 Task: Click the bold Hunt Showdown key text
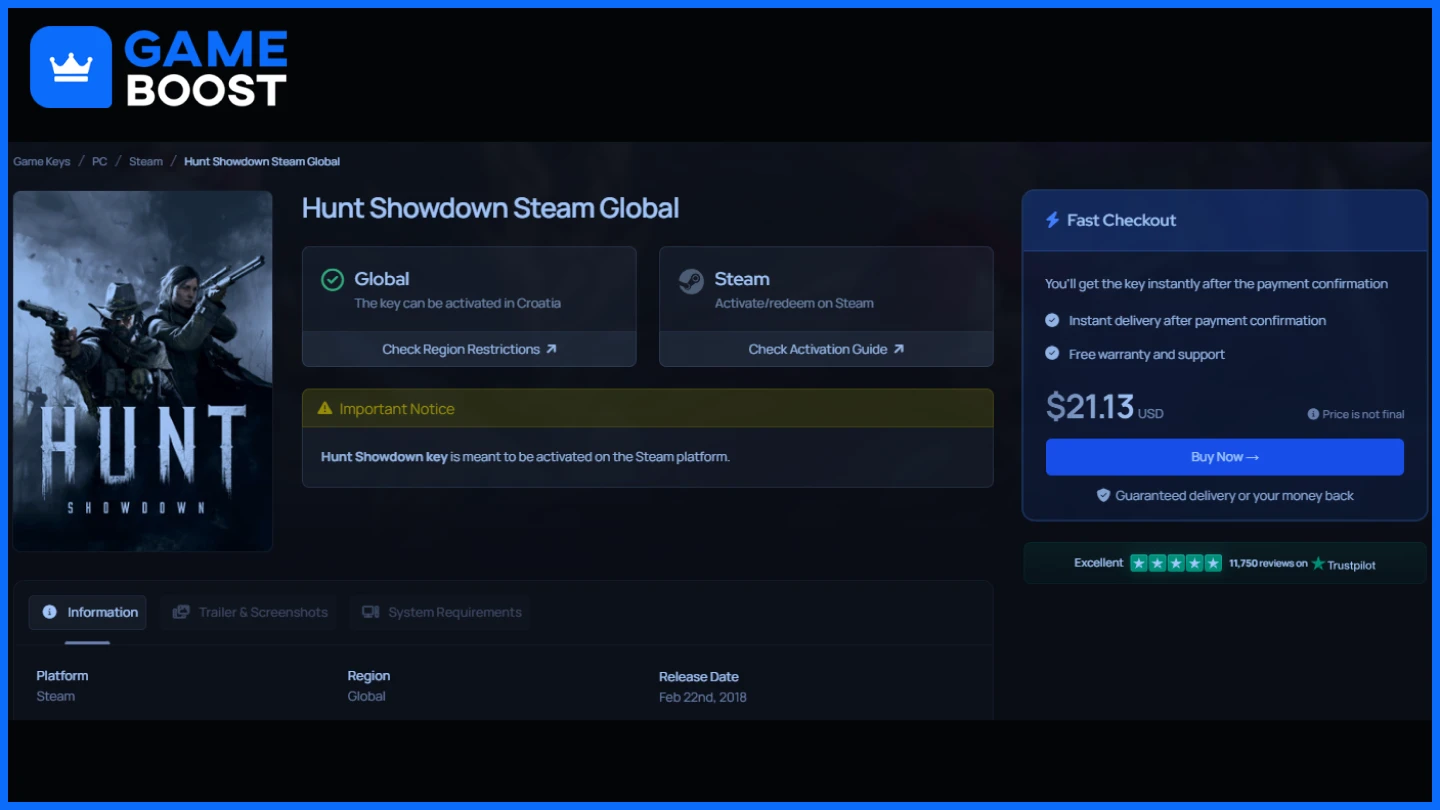(x=384, y=457)
